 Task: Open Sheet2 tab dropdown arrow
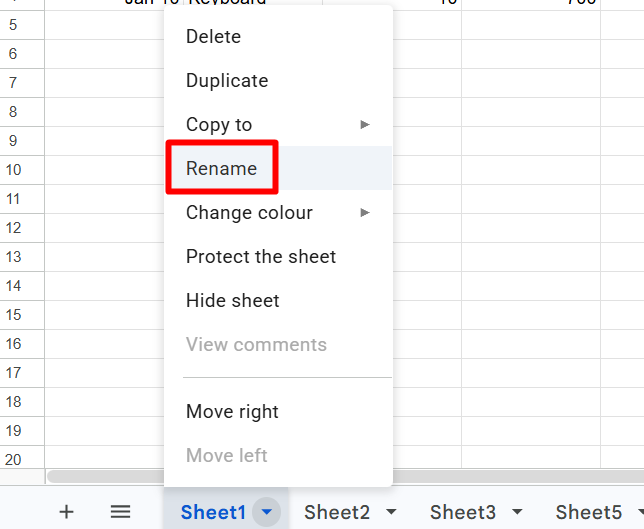[x=391, y=512]
